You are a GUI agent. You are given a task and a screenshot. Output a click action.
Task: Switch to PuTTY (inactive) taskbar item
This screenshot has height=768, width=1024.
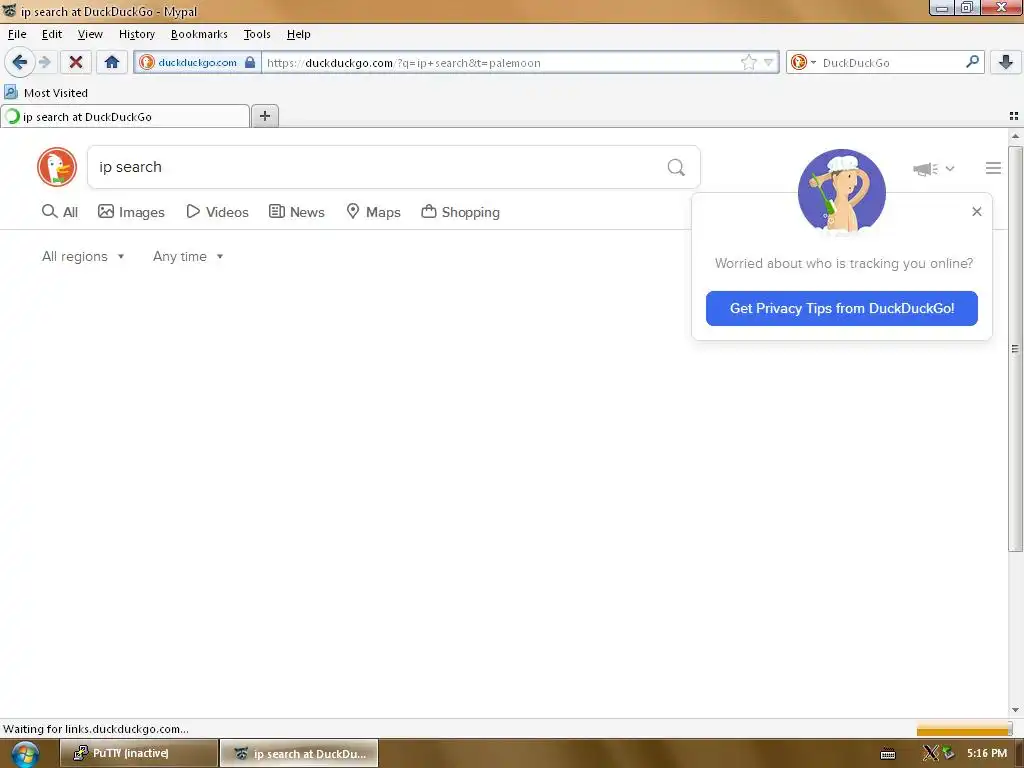pyautogui.click(x=139, y=754)
